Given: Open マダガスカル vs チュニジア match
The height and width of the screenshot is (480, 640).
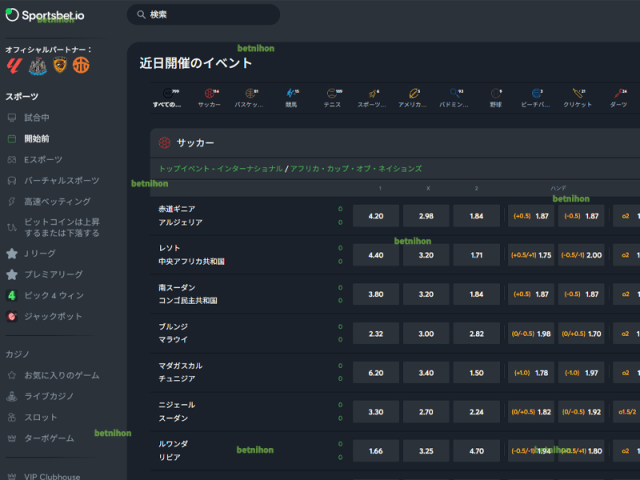Looking at the screenshot, I should pyautogui.click(x=180, y=372).
